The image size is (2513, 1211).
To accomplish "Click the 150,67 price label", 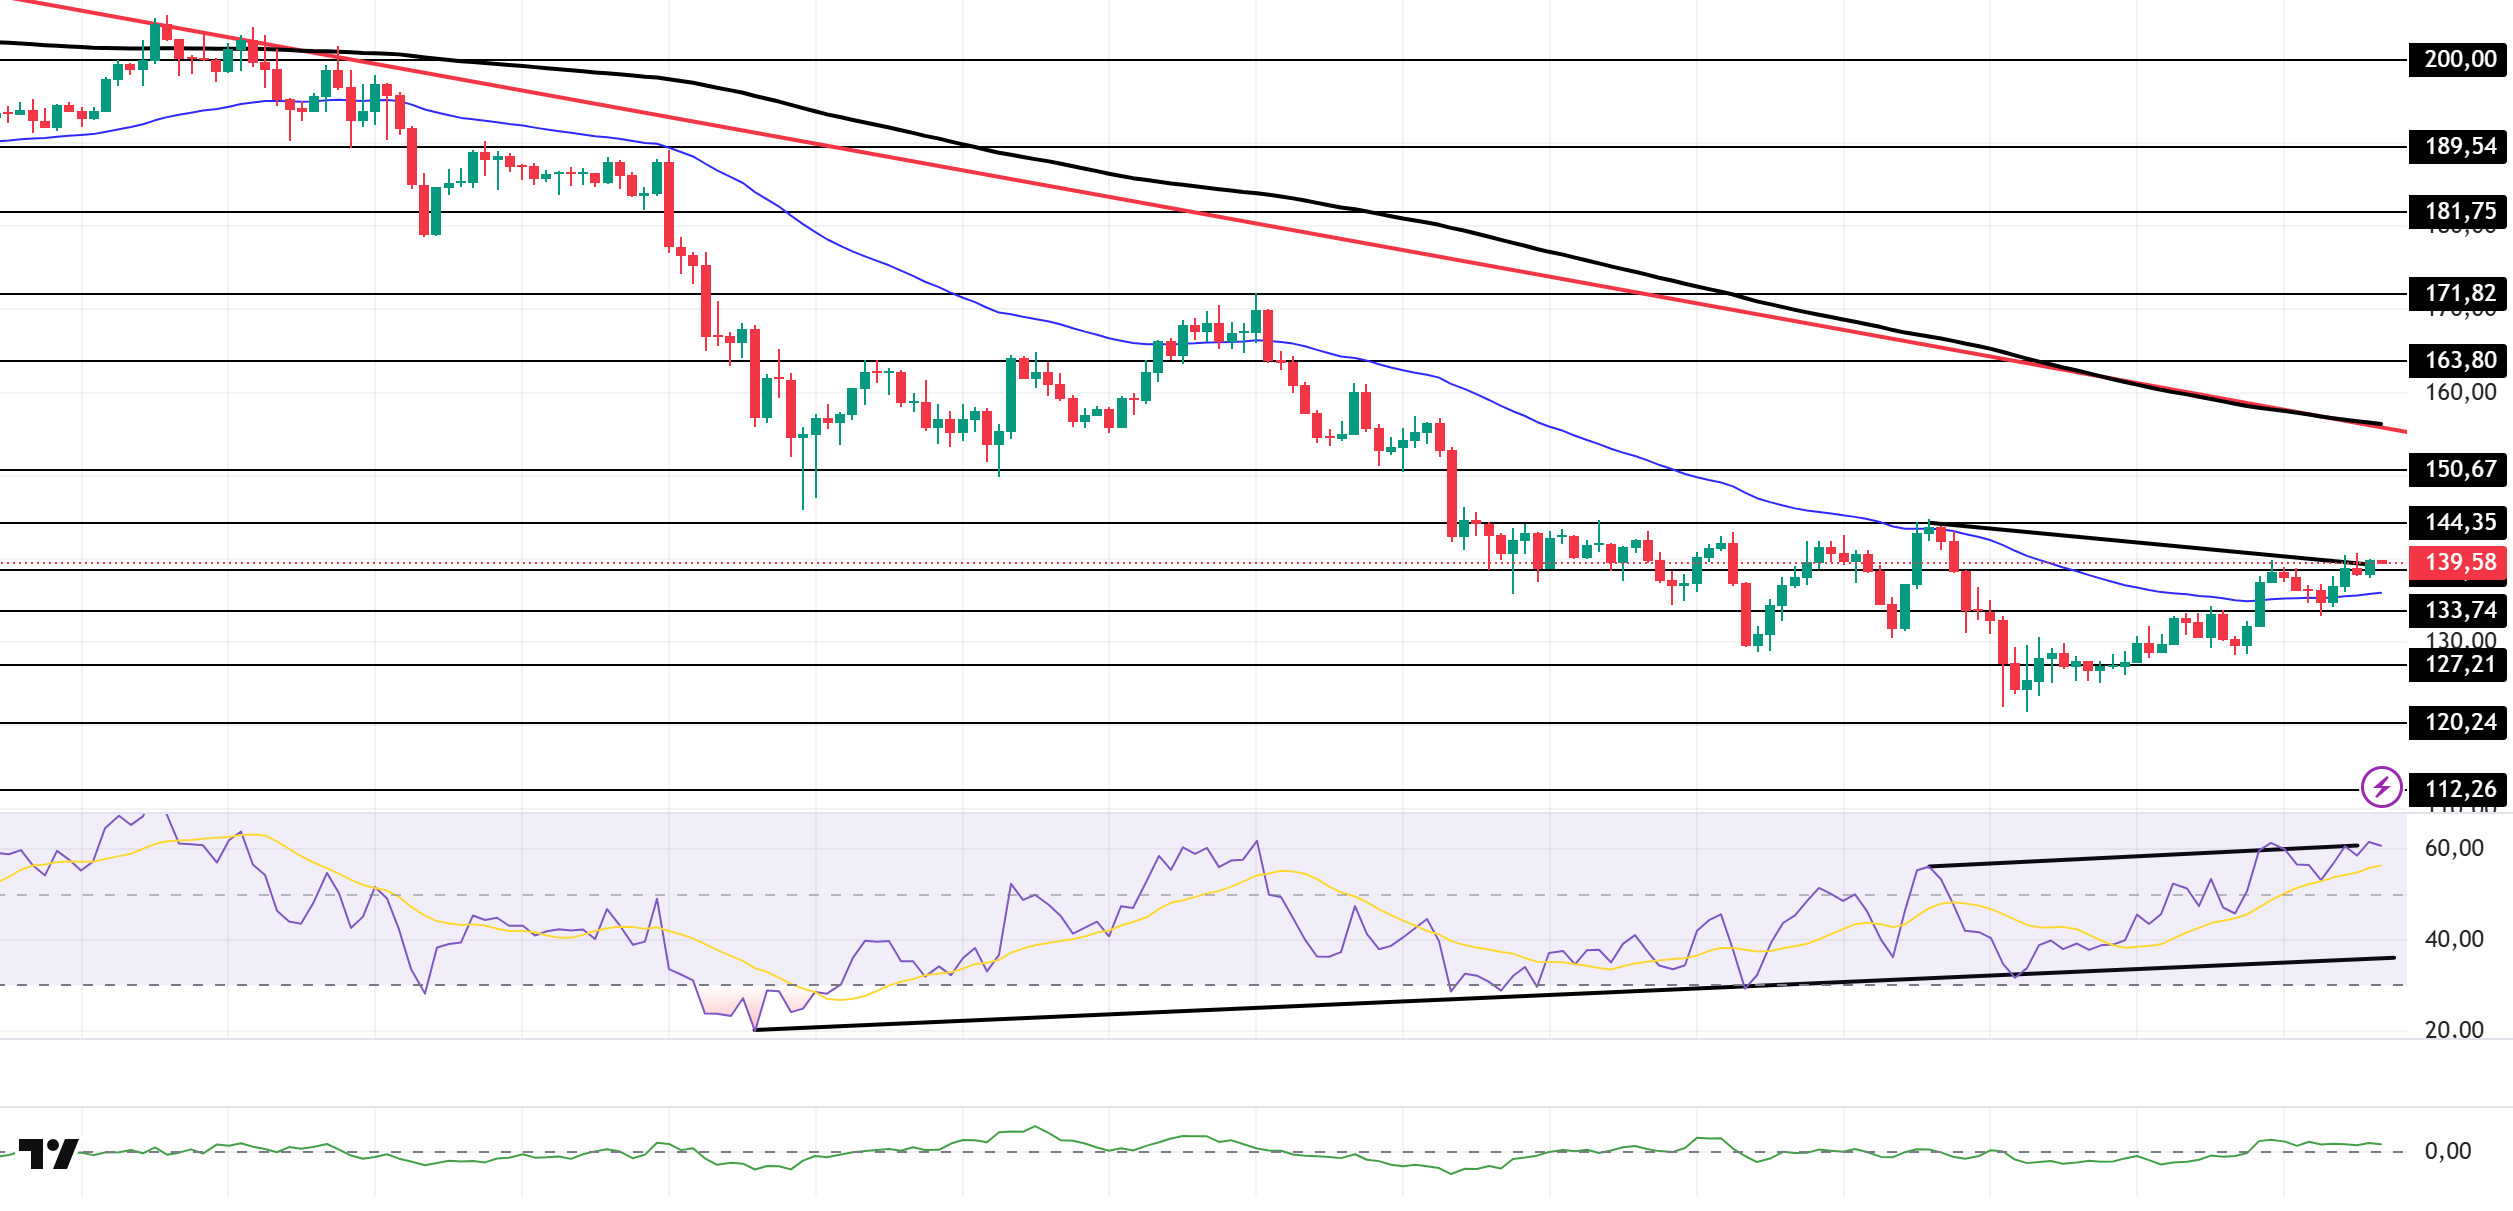I will point(2459,470).
